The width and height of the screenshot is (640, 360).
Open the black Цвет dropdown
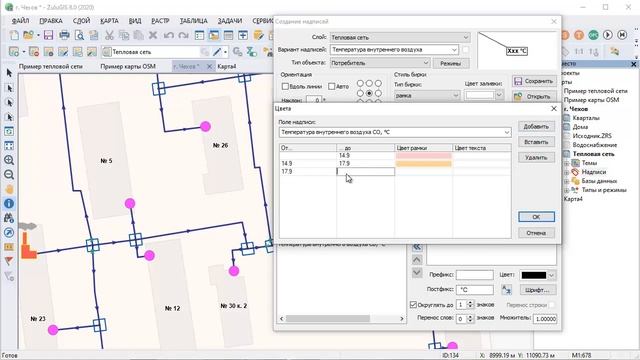551,275
